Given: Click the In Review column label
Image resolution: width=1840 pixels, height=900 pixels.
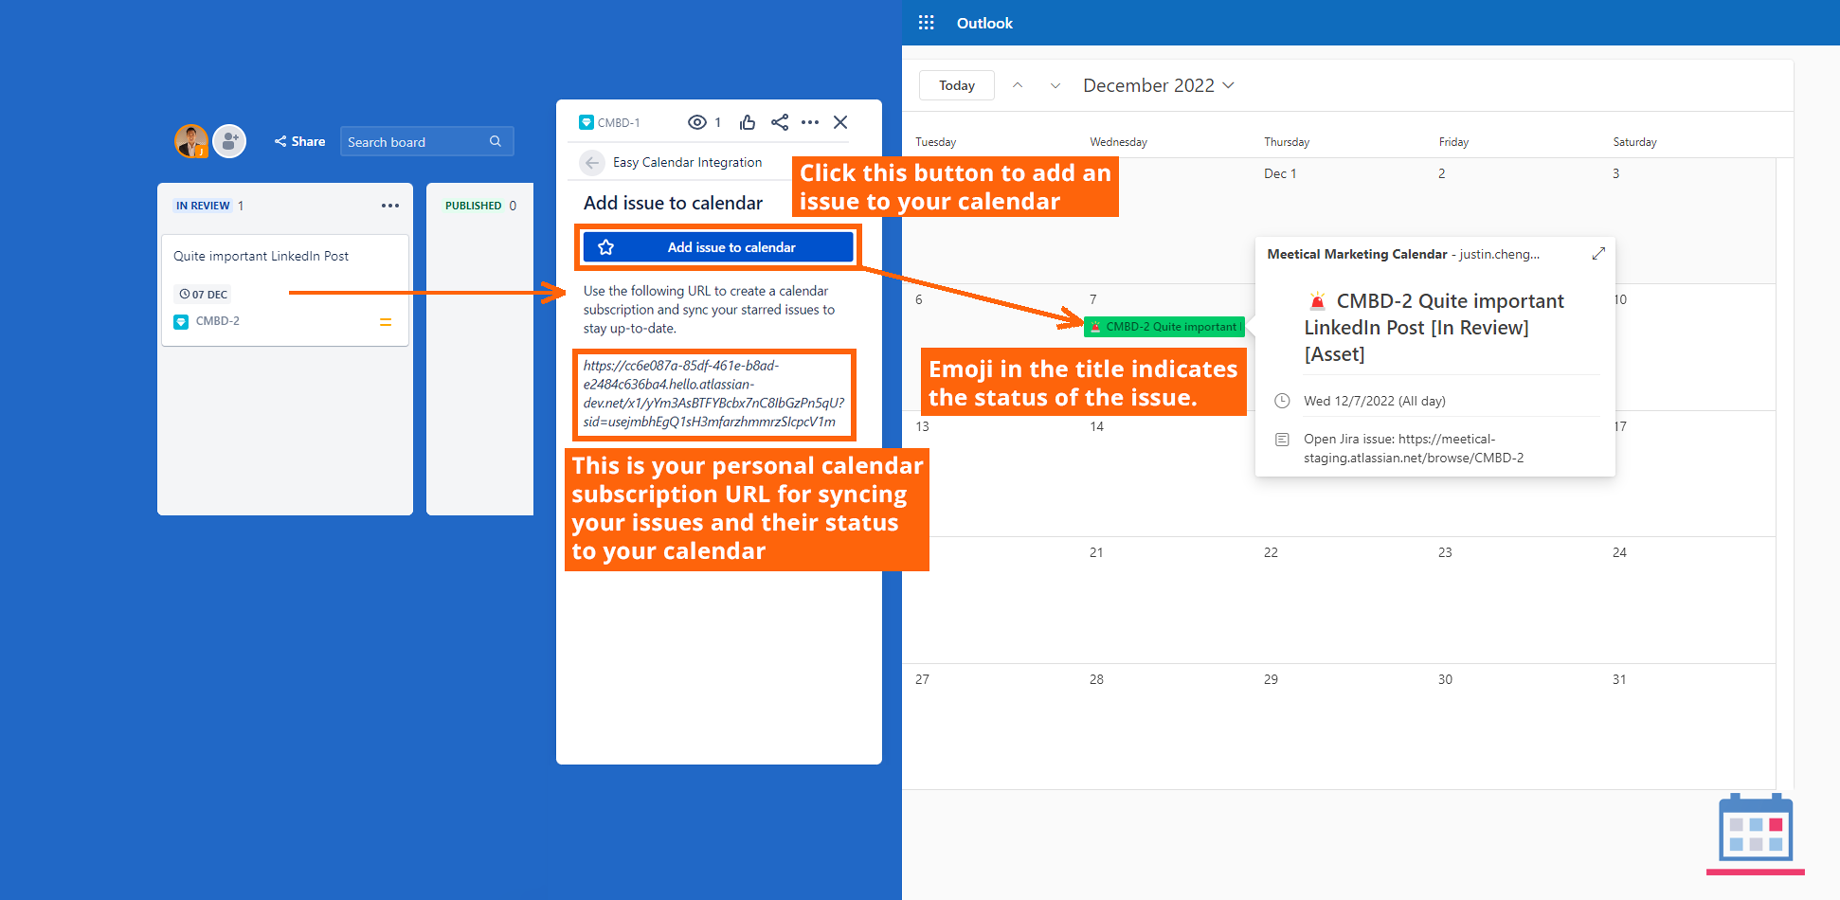Looking at the screenshot, I should point(203,205).
